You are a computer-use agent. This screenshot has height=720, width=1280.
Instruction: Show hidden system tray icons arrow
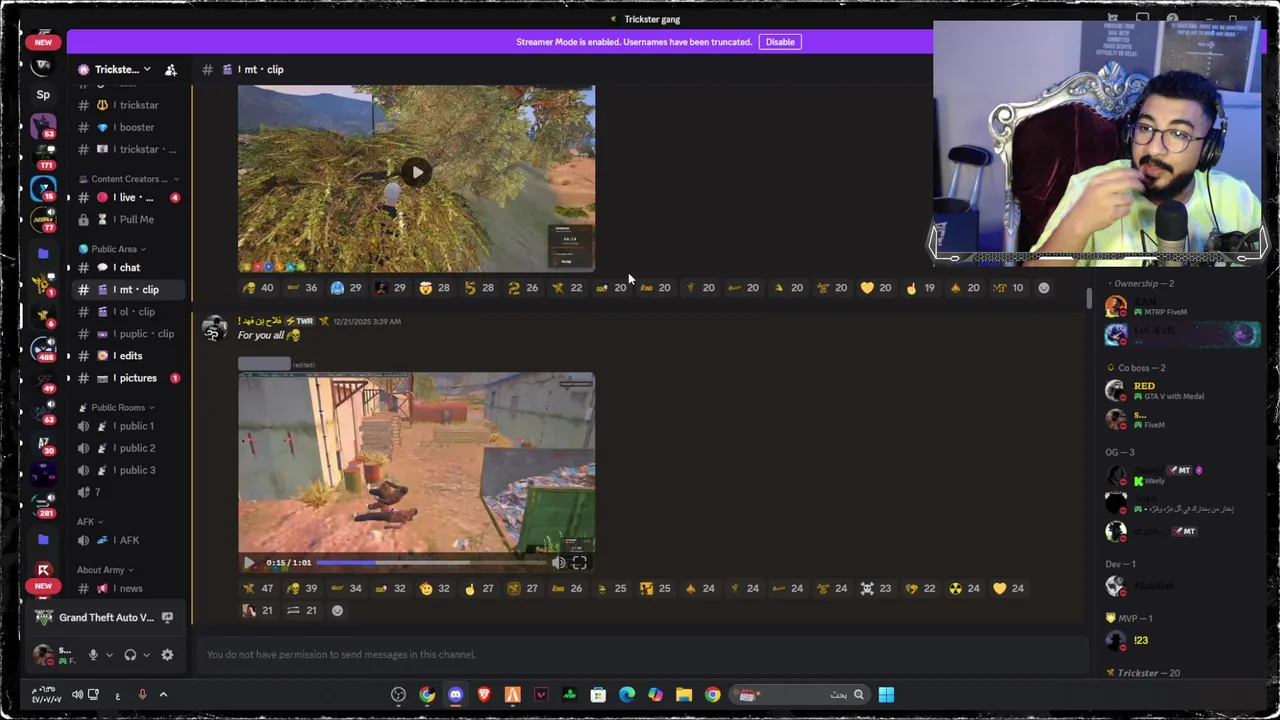click(x=163, y=695)
